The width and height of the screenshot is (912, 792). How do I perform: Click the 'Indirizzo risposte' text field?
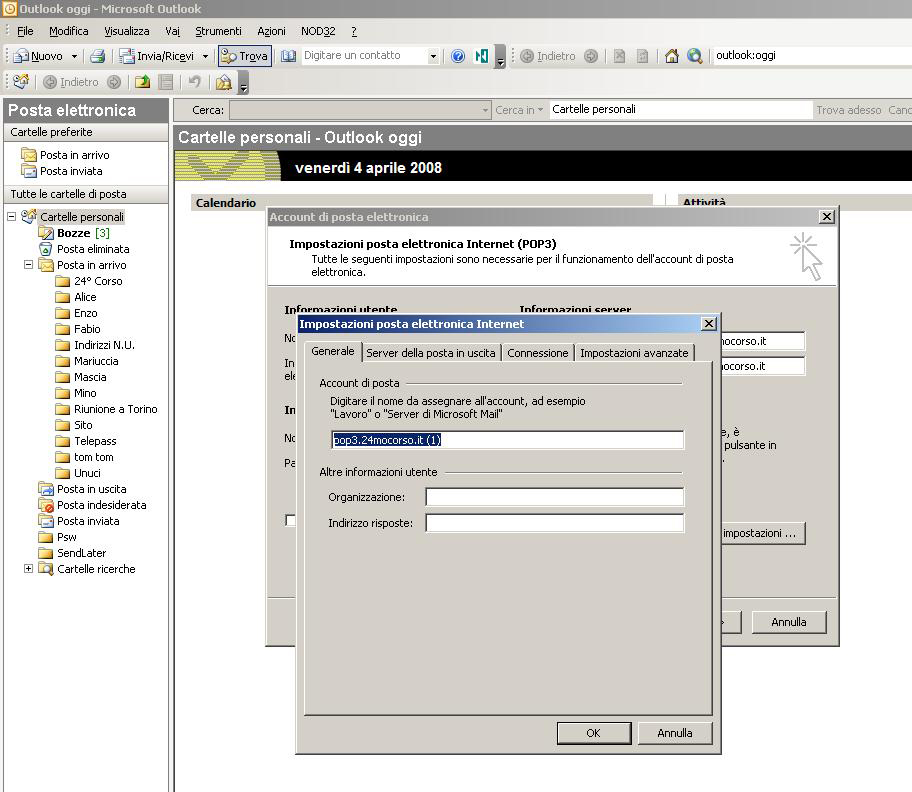click(555, 523)
